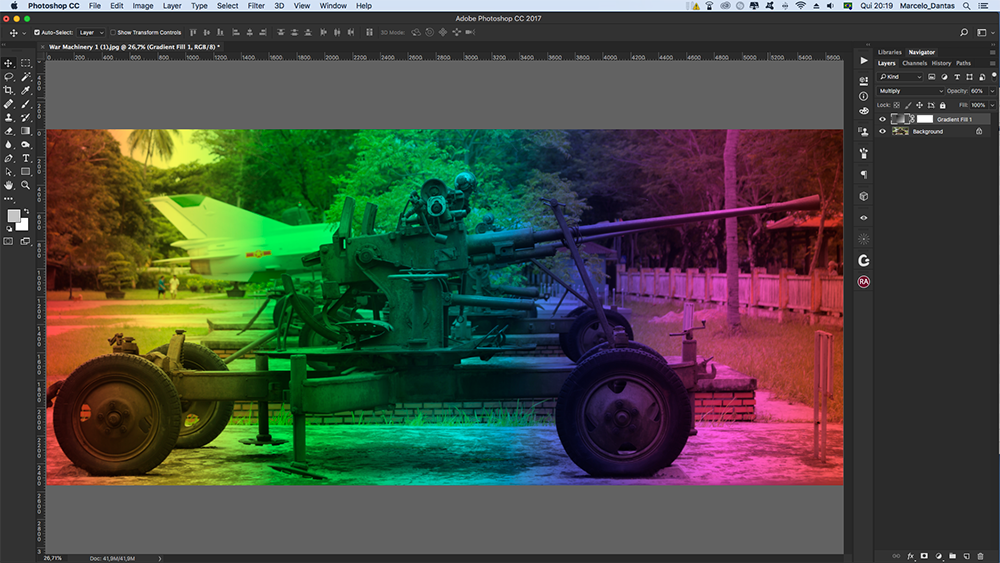Viewport: 1000px width, 563px height.
Task: Open the Window menu
Action: 333,6
